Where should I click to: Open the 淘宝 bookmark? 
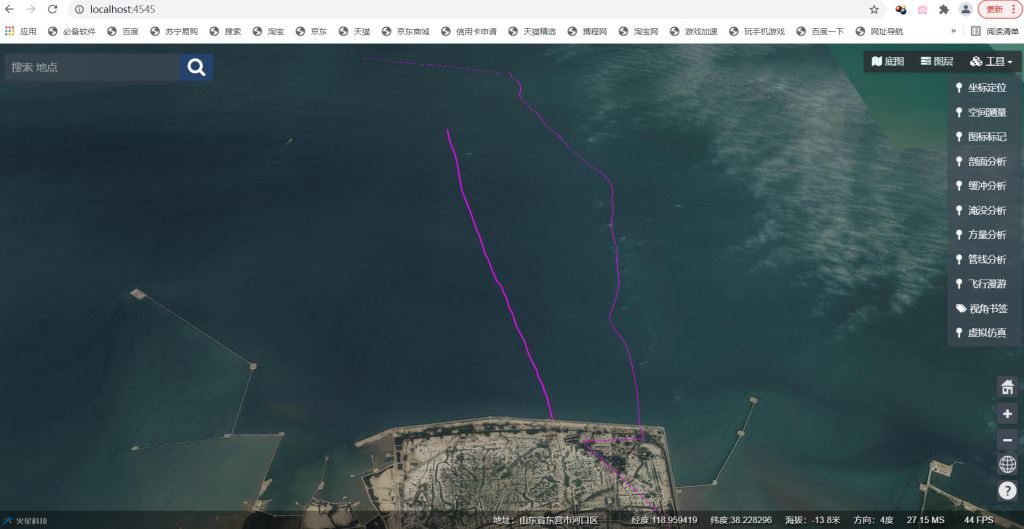pyautogui.click(x=268, y=31)
